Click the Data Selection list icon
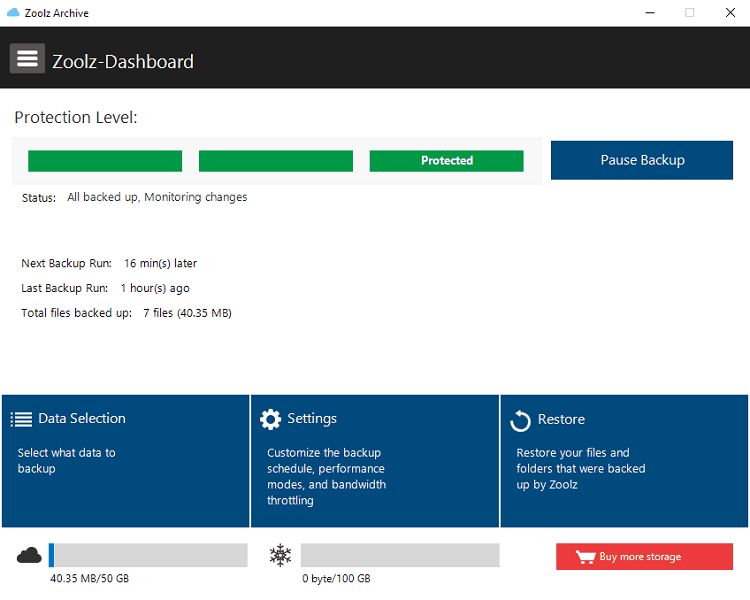Viewport: 750px width, 600px height. [22, 420]
